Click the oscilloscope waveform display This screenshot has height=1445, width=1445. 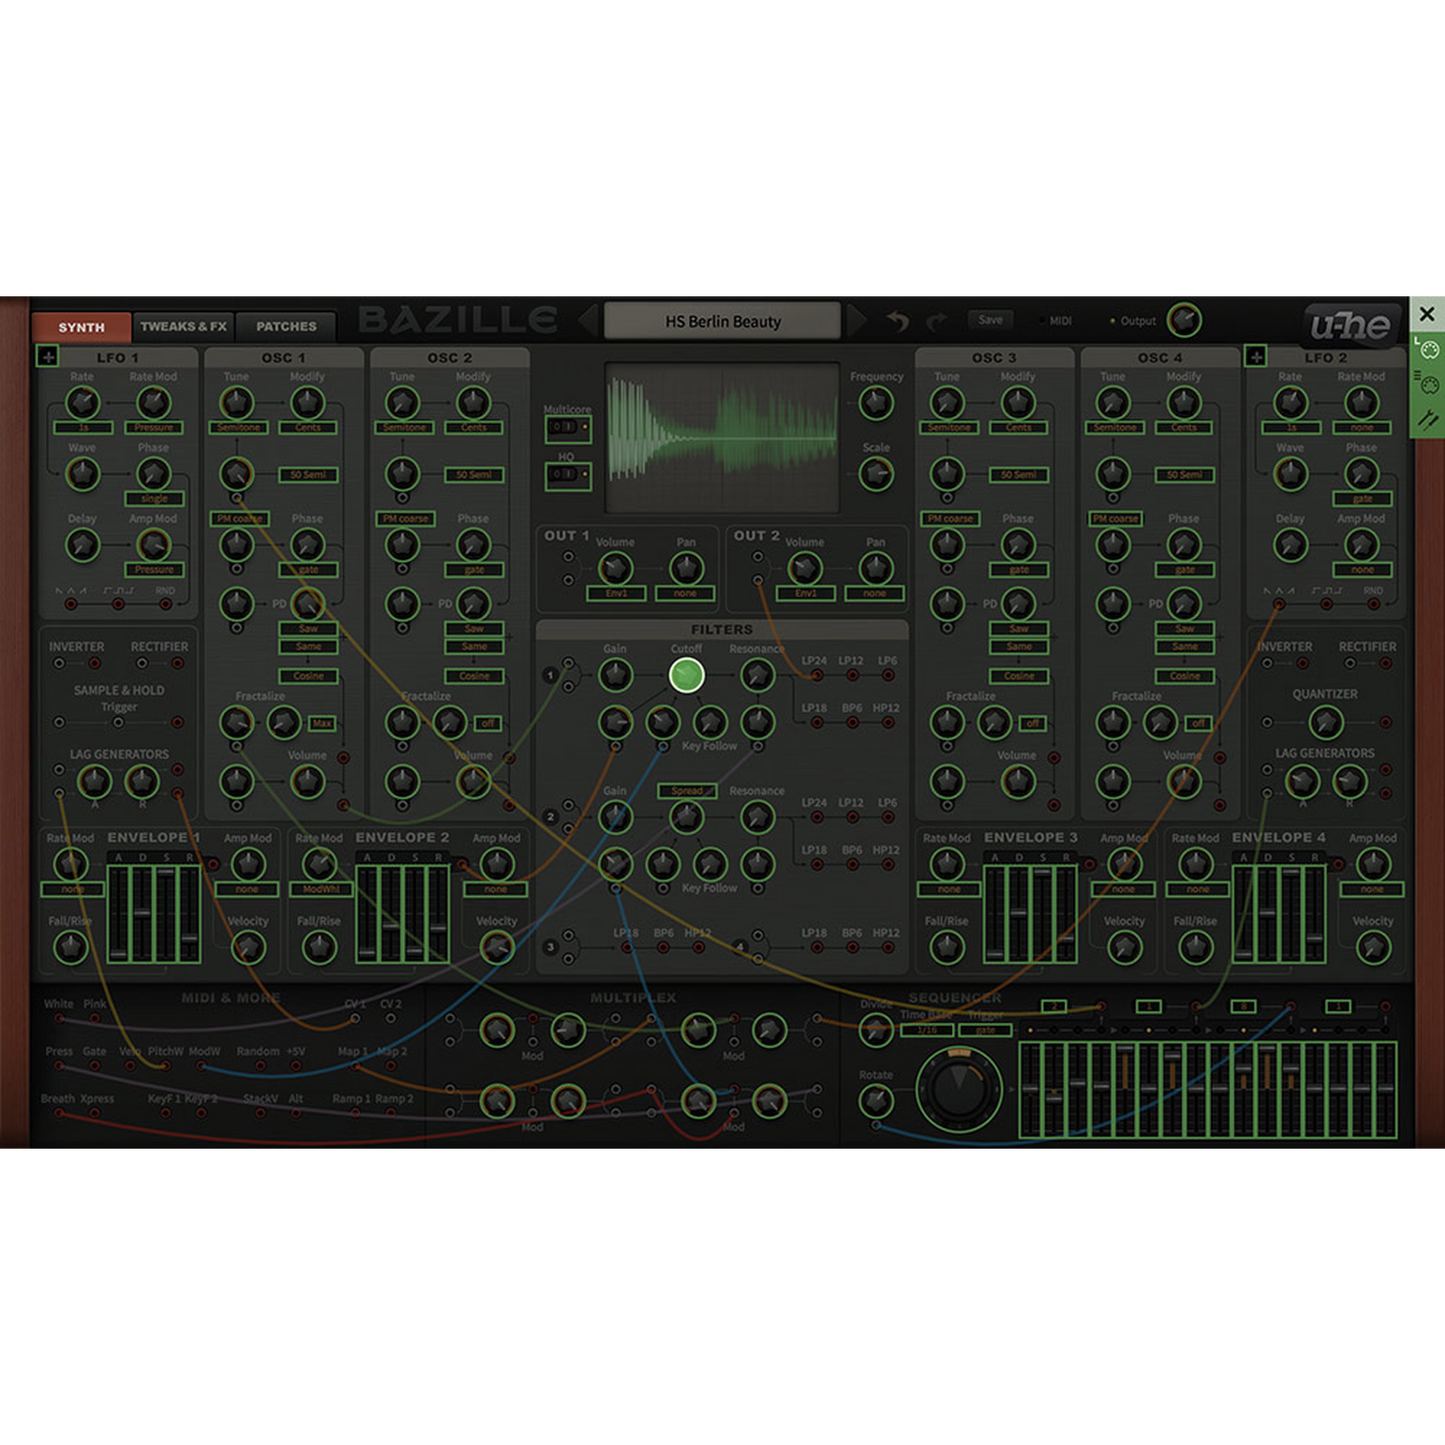click(722, 436)
